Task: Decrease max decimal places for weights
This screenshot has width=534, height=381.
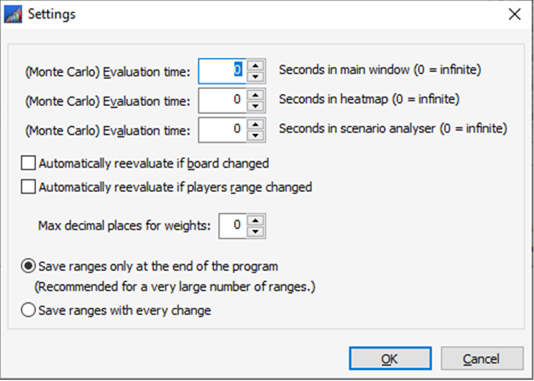Action: 255,232
